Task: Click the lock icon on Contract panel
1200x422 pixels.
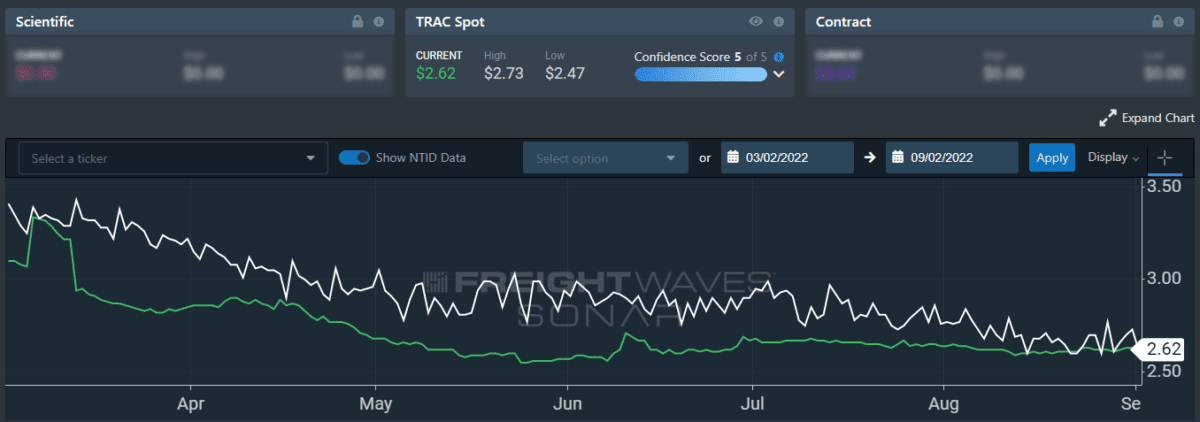Action: pos(1158,21)
